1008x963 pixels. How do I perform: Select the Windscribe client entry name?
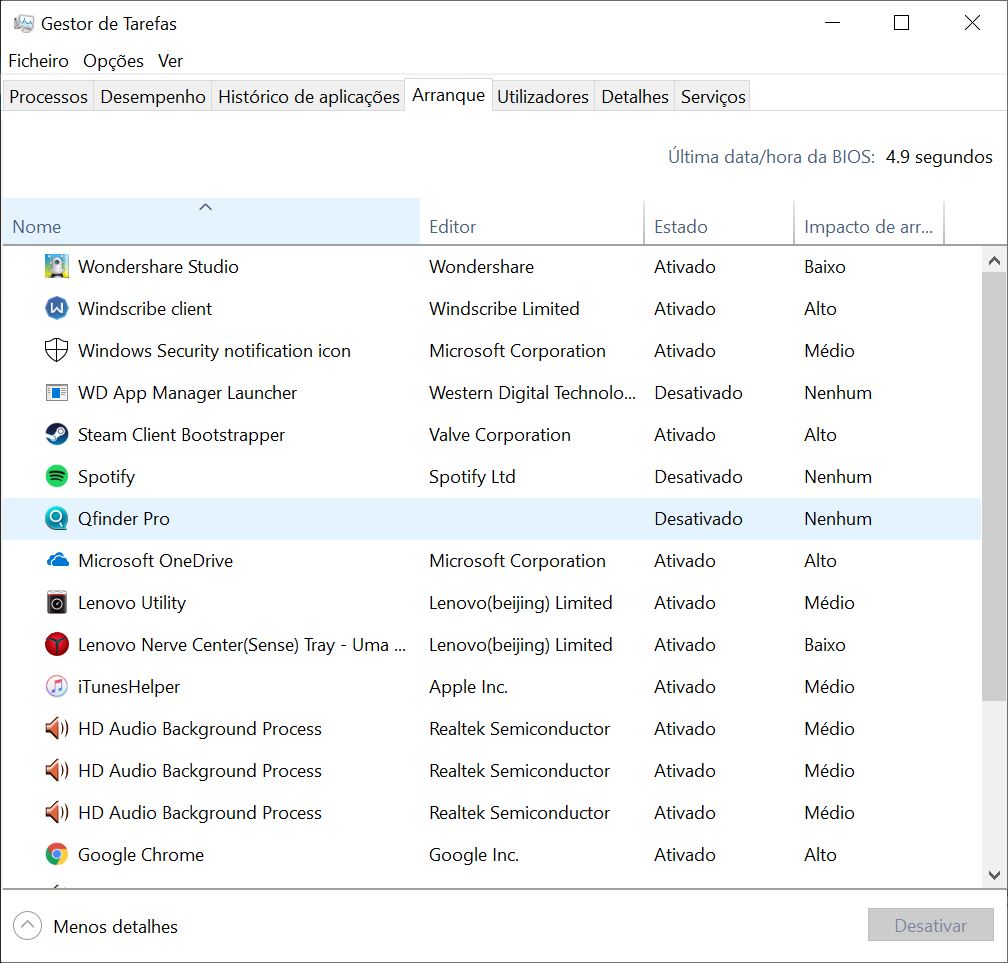[x=145, y=309]
